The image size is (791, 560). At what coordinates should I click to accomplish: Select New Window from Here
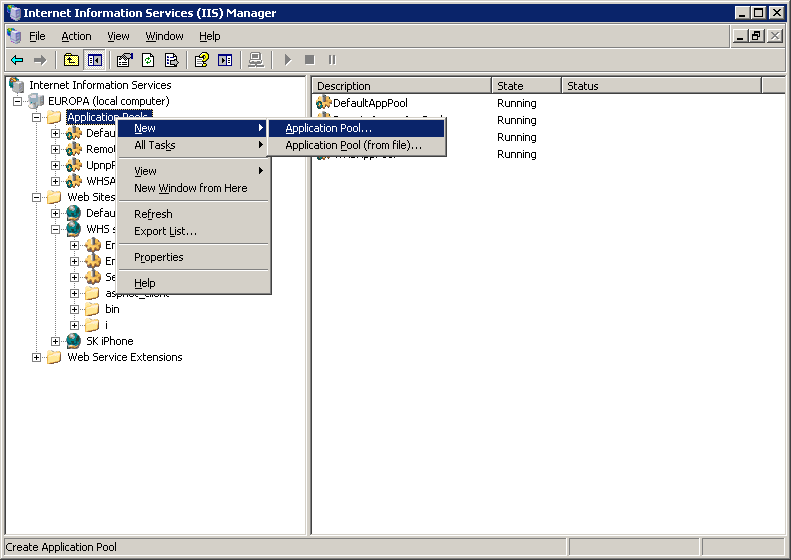point(193,188)
